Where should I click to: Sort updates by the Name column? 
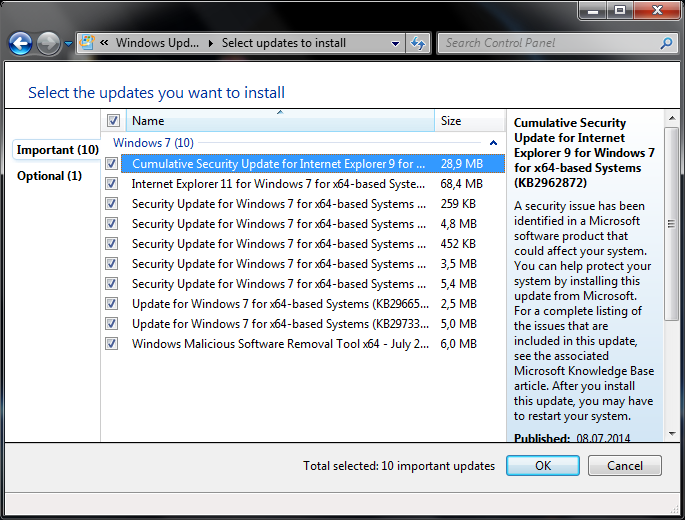[280, 121]
